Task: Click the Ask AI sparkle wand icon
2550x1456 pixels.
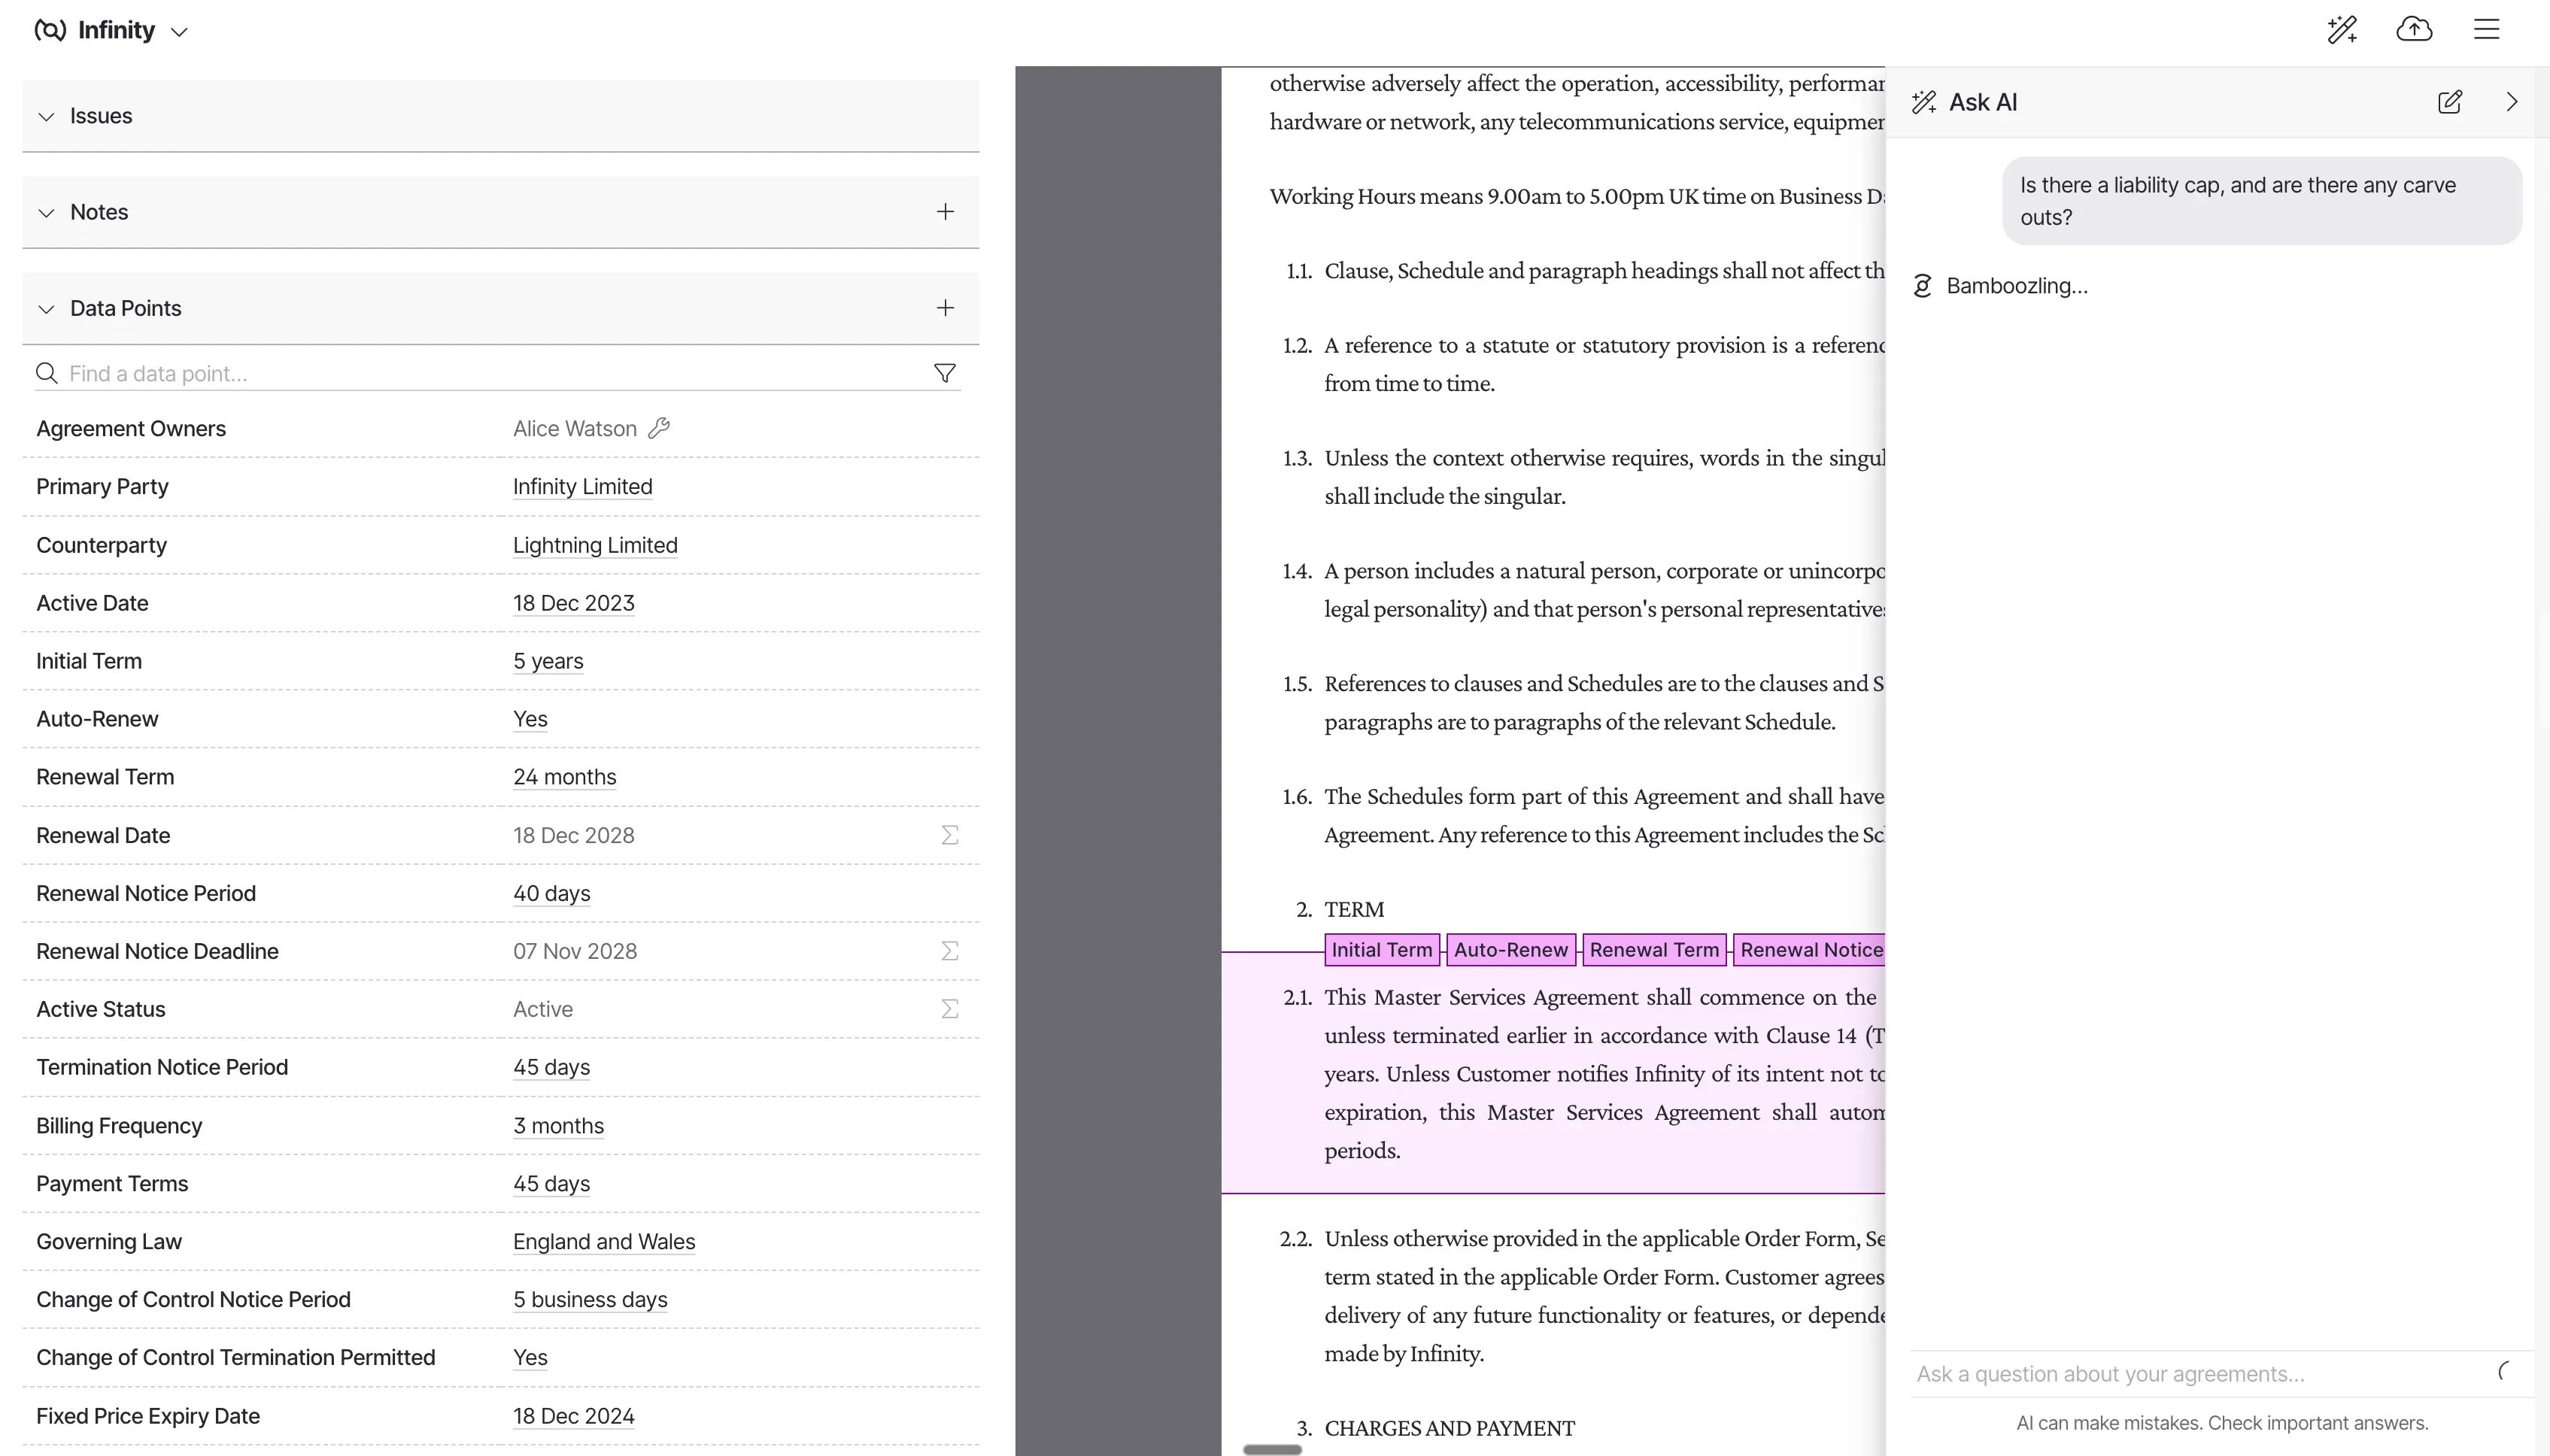Action: coord(1923,102)
